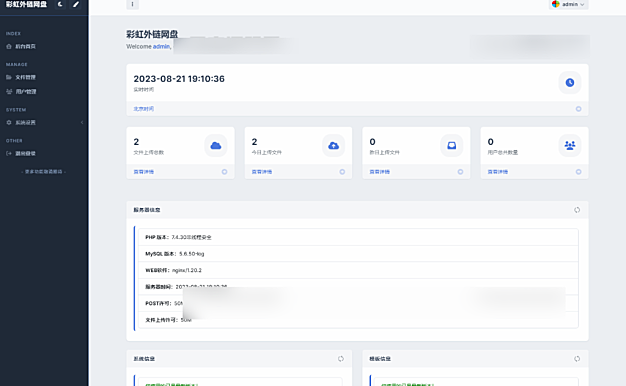
Task: Click the colorful avatar icon beside admin
Action: (x=555, y=4)
